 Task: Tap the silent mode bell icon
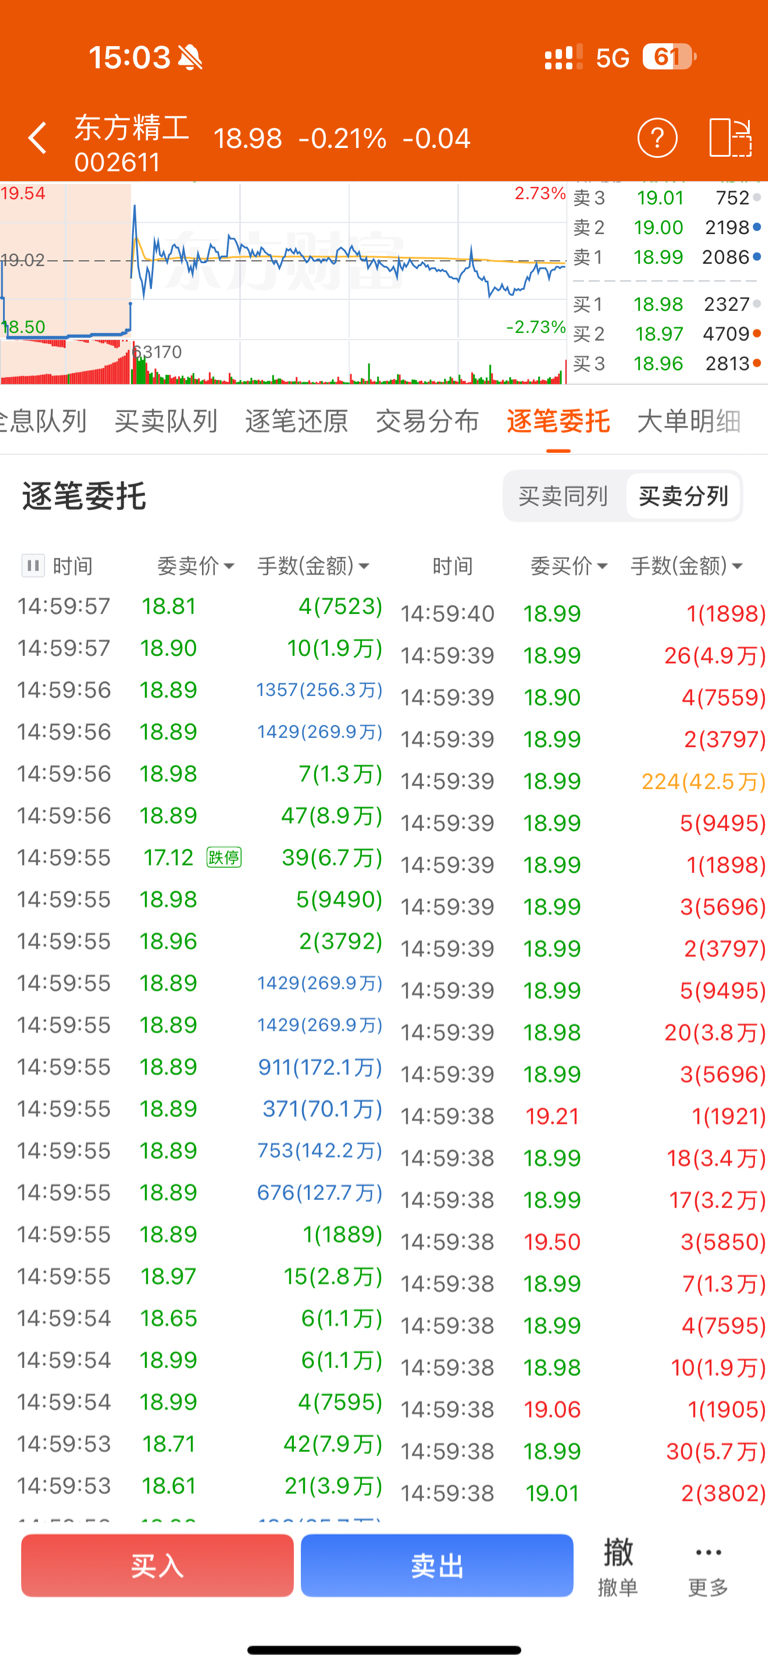tap(190, 58)
